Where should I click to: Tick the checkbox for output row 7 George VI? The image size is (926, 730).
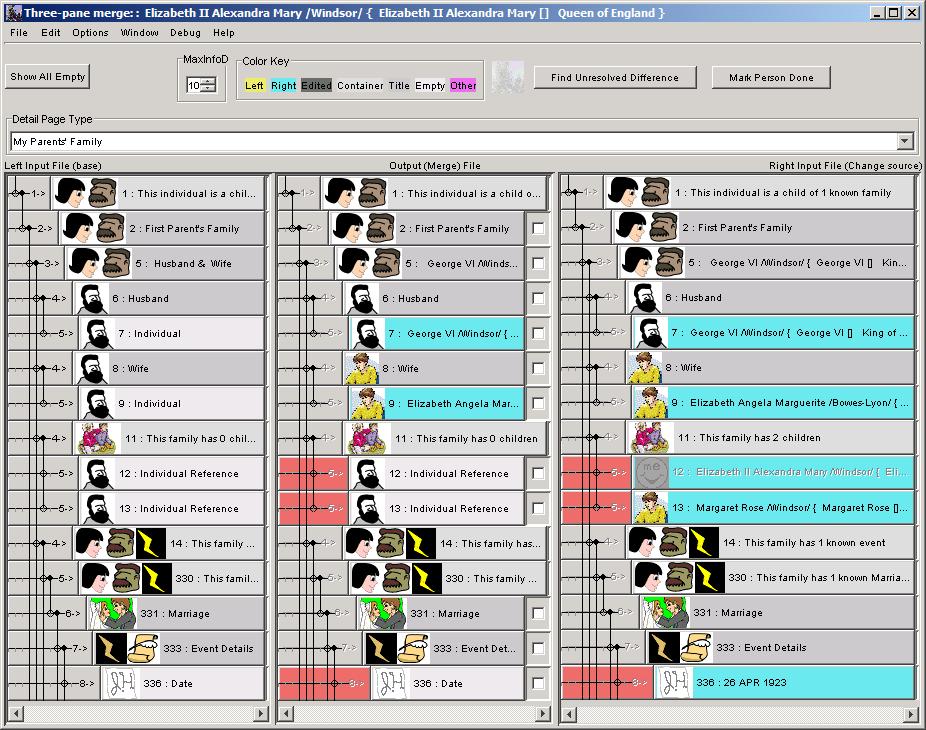pos(538,334)
